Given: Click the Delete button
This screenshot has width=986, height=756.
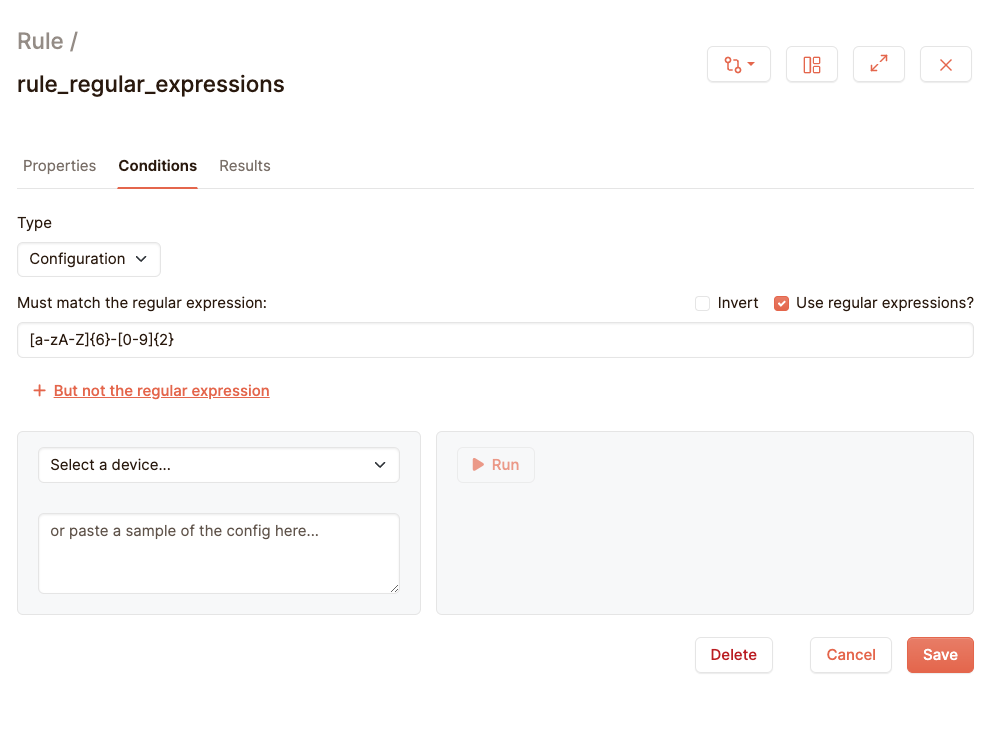Looking at the screenshot, I should point(733,655).
